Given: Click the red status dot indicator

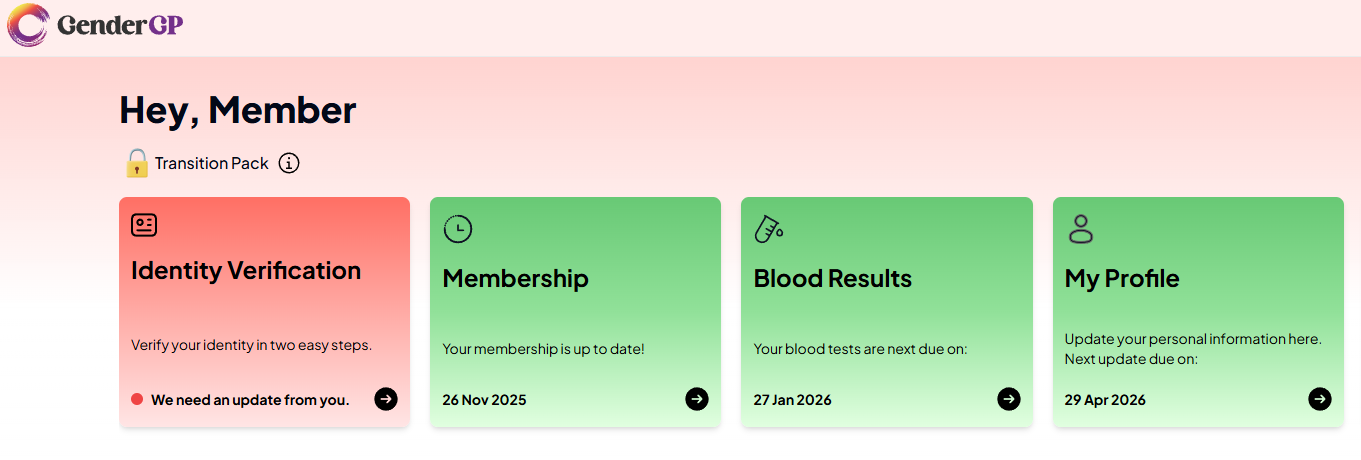Looking at the screenshot, I should tap(137, 399).
